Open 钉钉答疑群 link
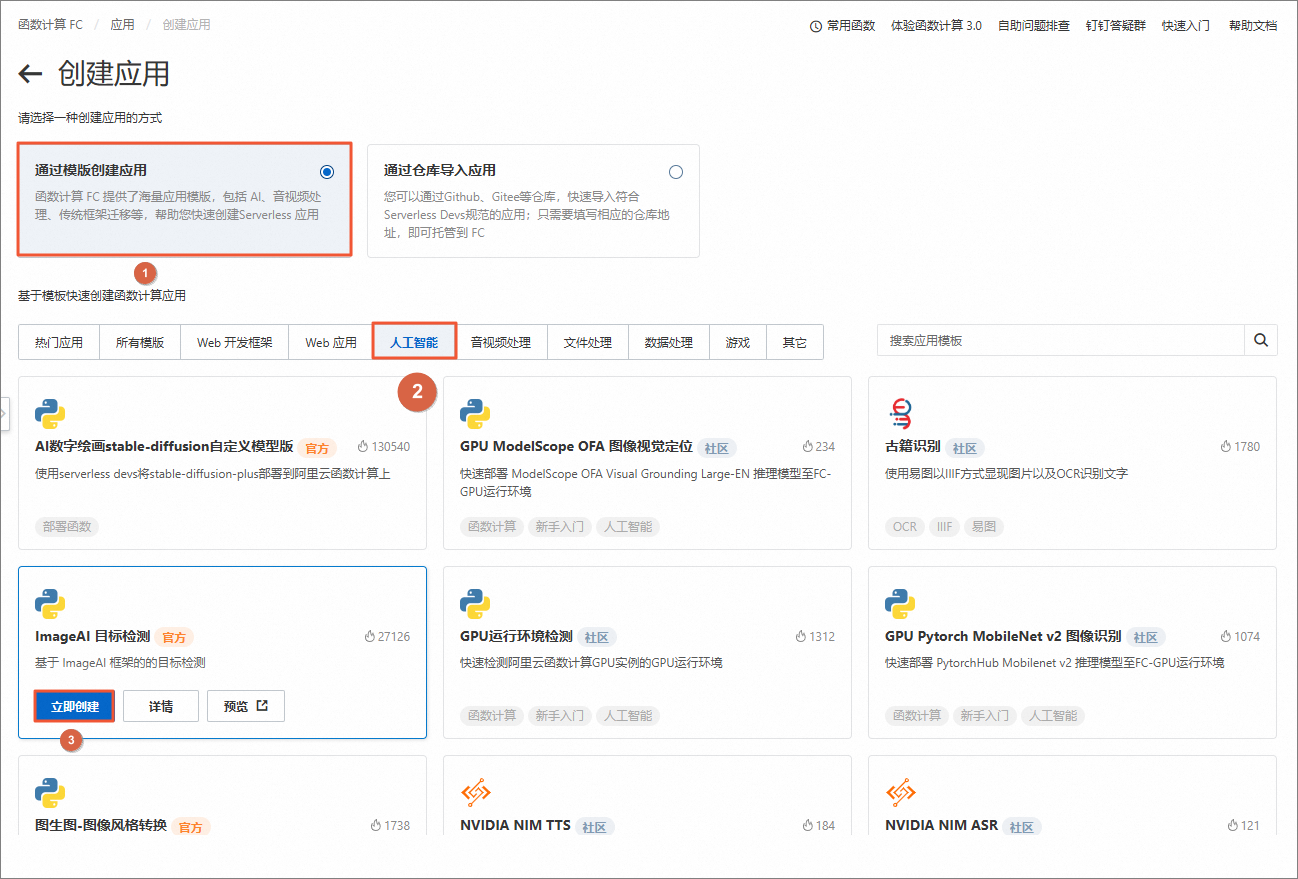 (x=1116, y=26)
